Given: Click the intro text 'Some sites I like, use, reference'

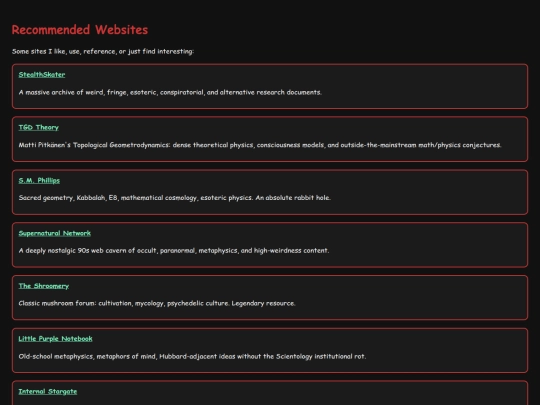Looking at the screenshot, I should (103, 51).
